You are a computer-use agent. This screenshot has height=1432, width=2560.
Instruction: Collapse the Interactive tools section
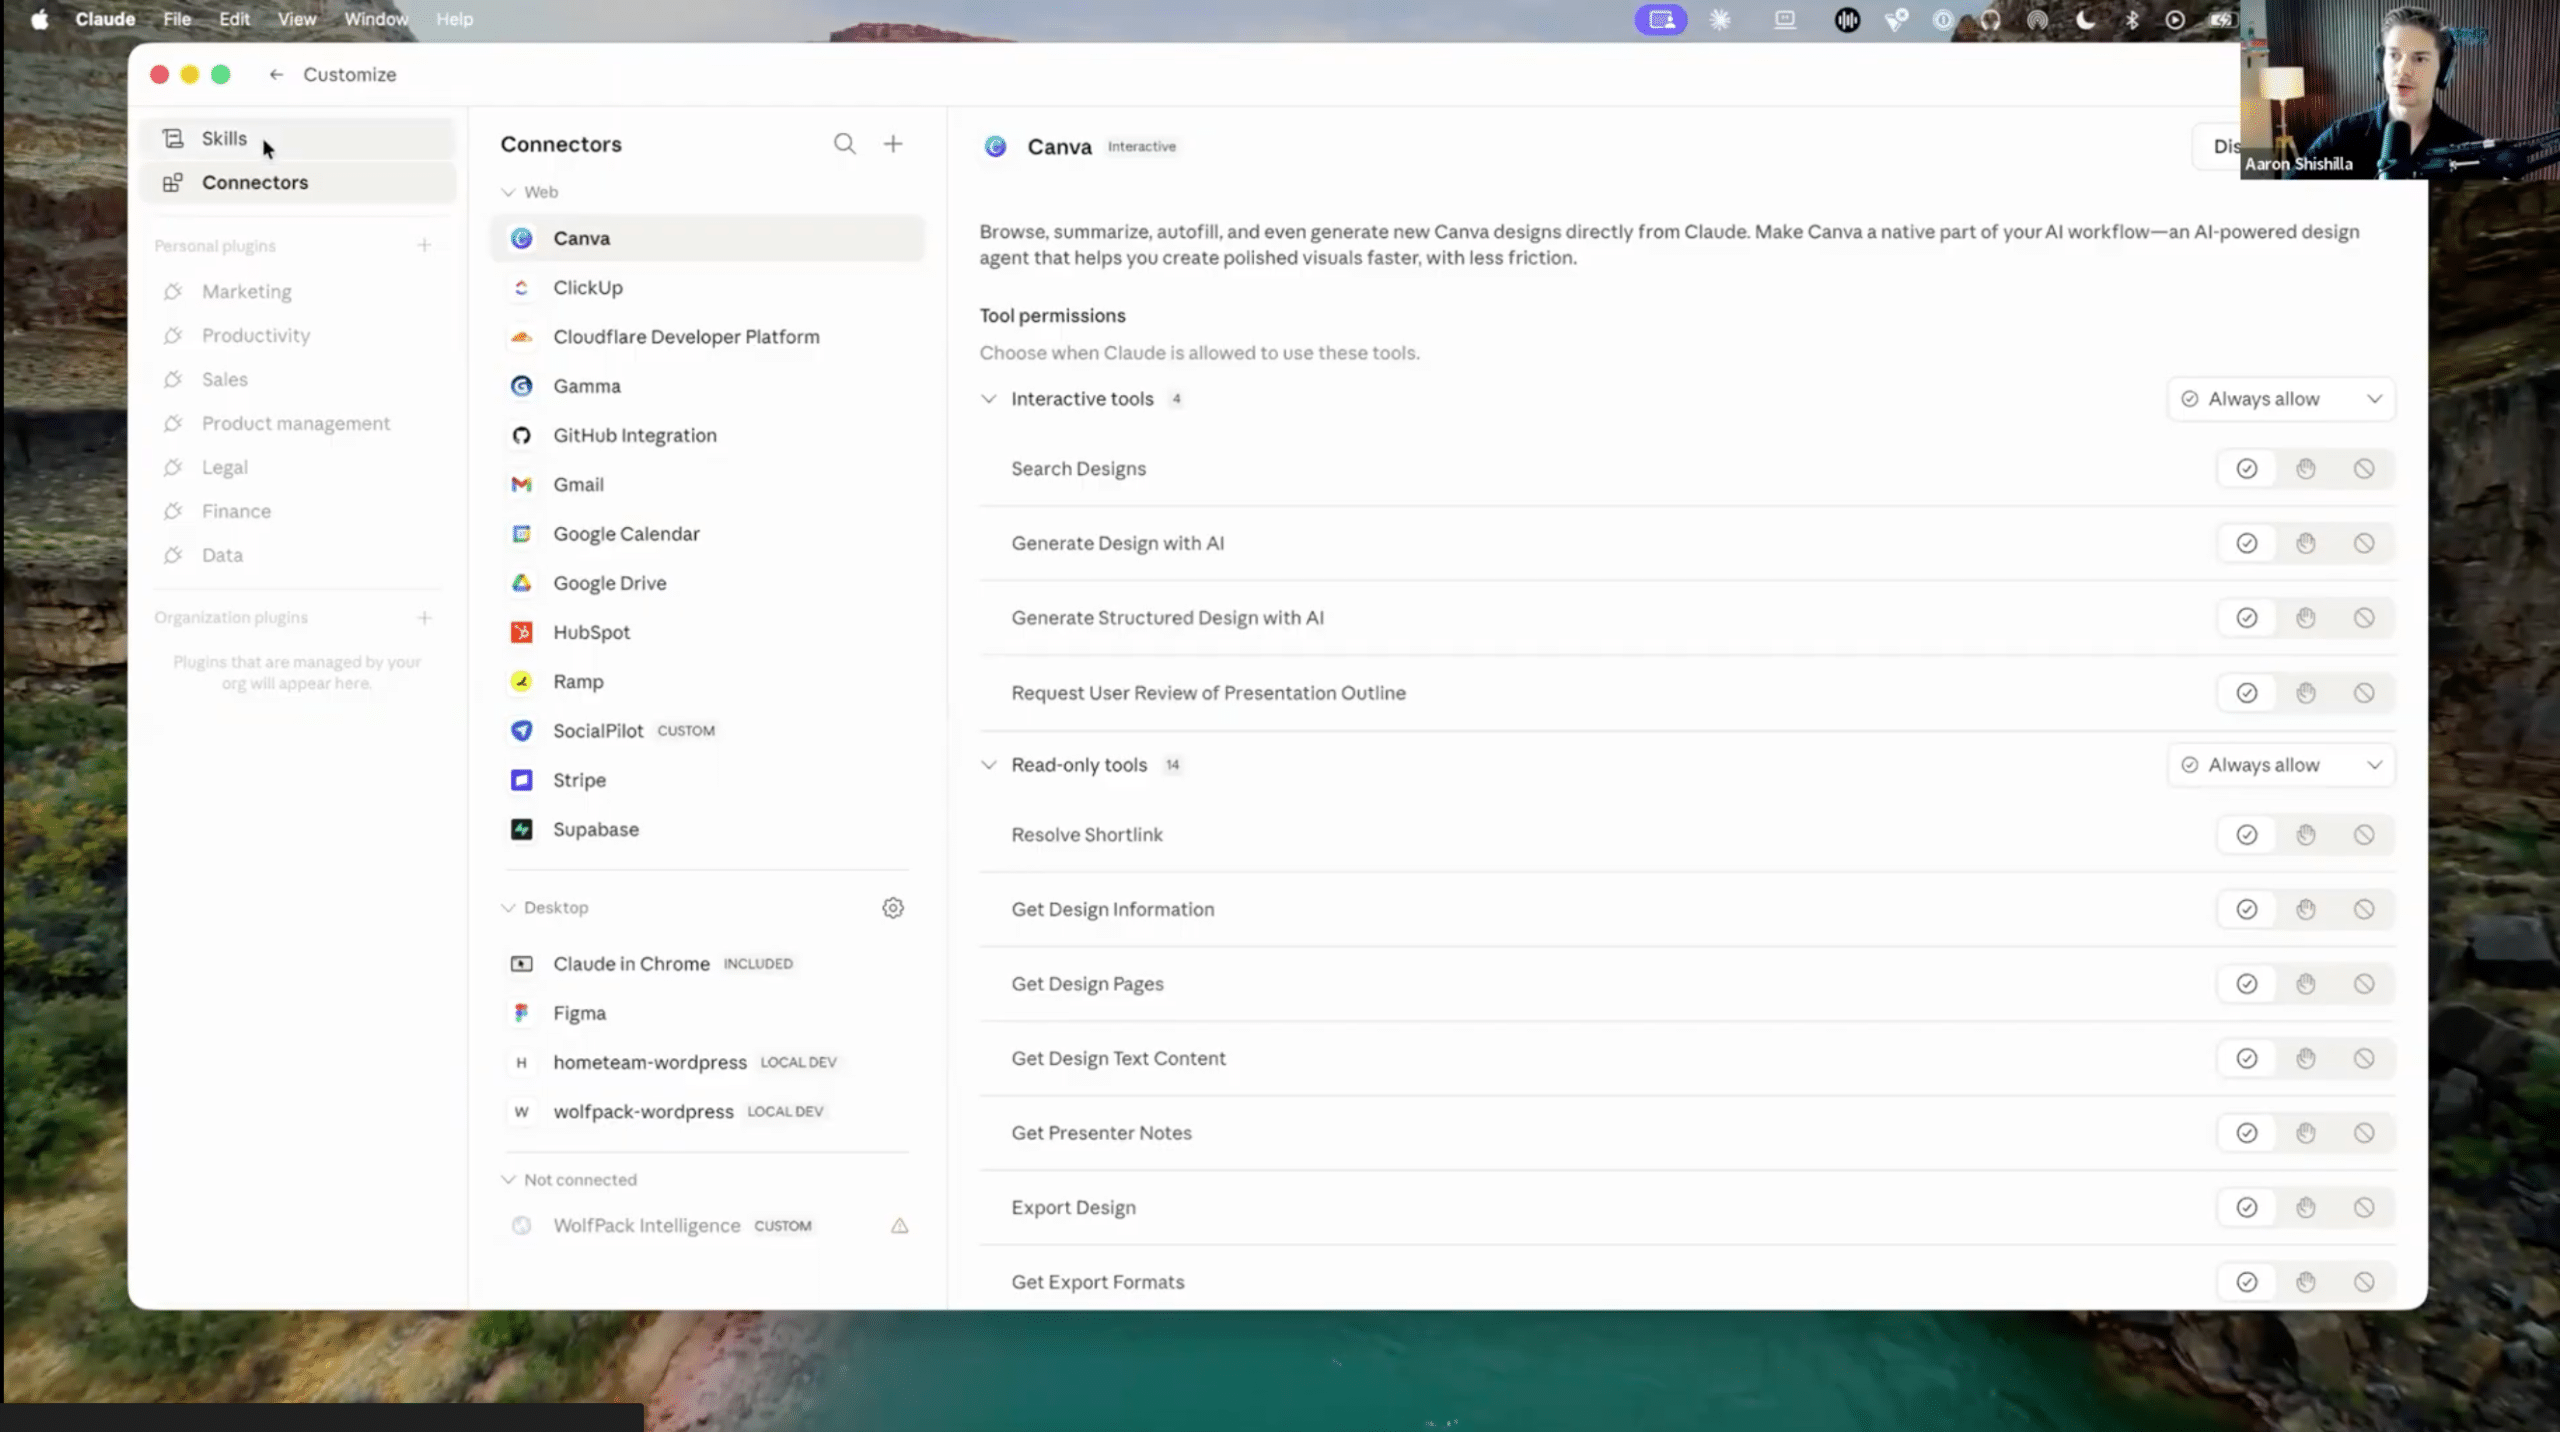click(989, 399)
